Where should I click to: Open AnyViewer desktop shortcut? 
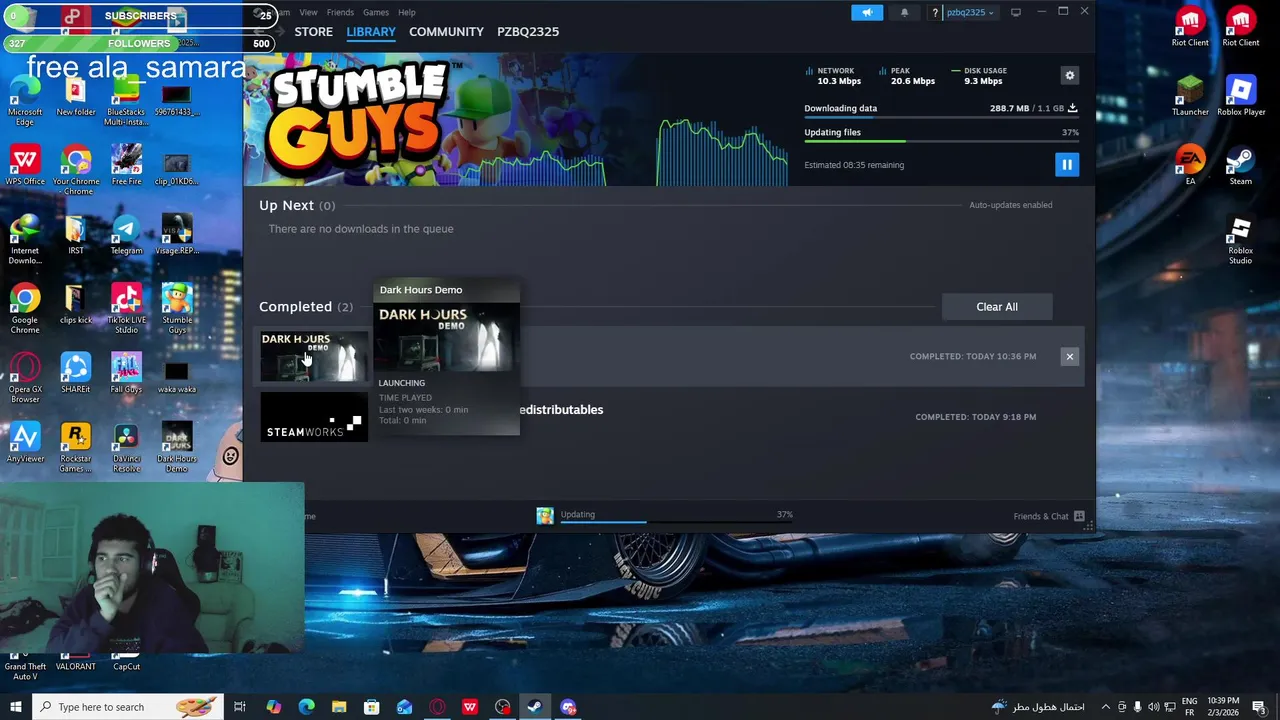[x=25, y=443]
